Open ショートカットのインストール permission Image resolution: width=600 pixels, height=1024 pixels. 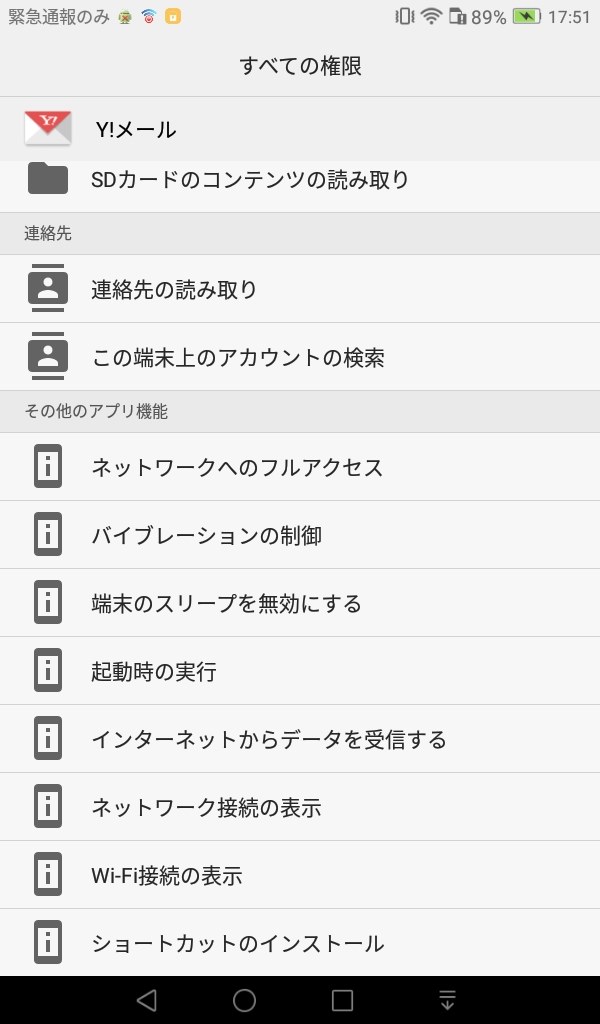coord(237,943)
